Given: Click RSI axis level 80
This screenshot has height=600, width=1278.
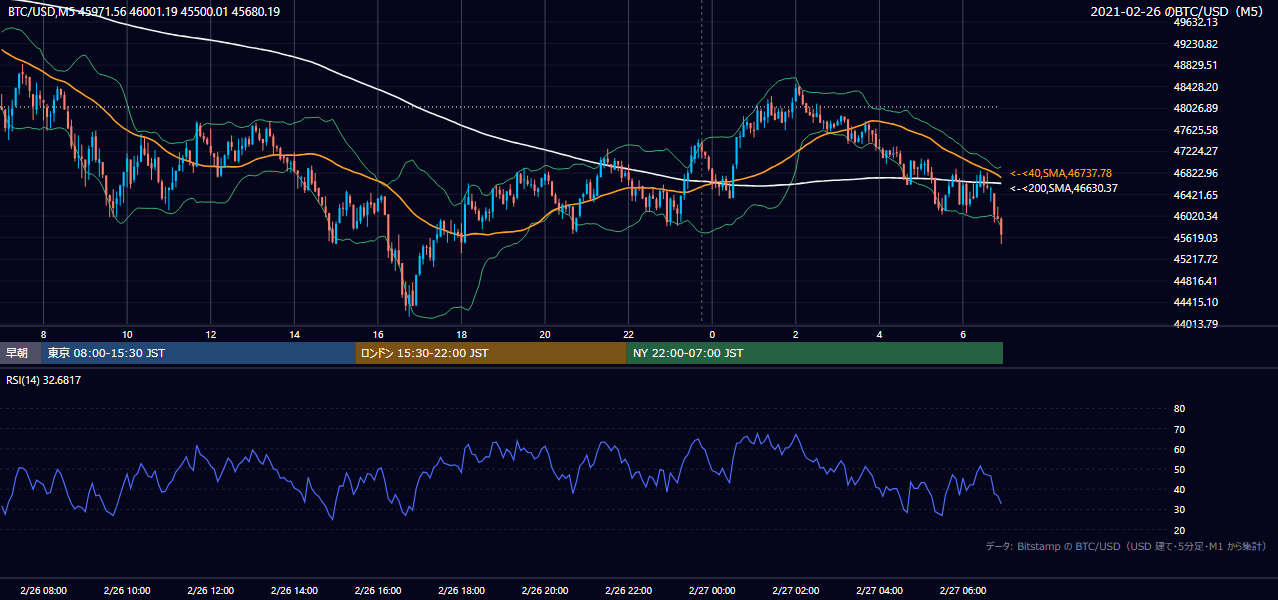Looking at the screenshot, I should tap(1179, 409).
